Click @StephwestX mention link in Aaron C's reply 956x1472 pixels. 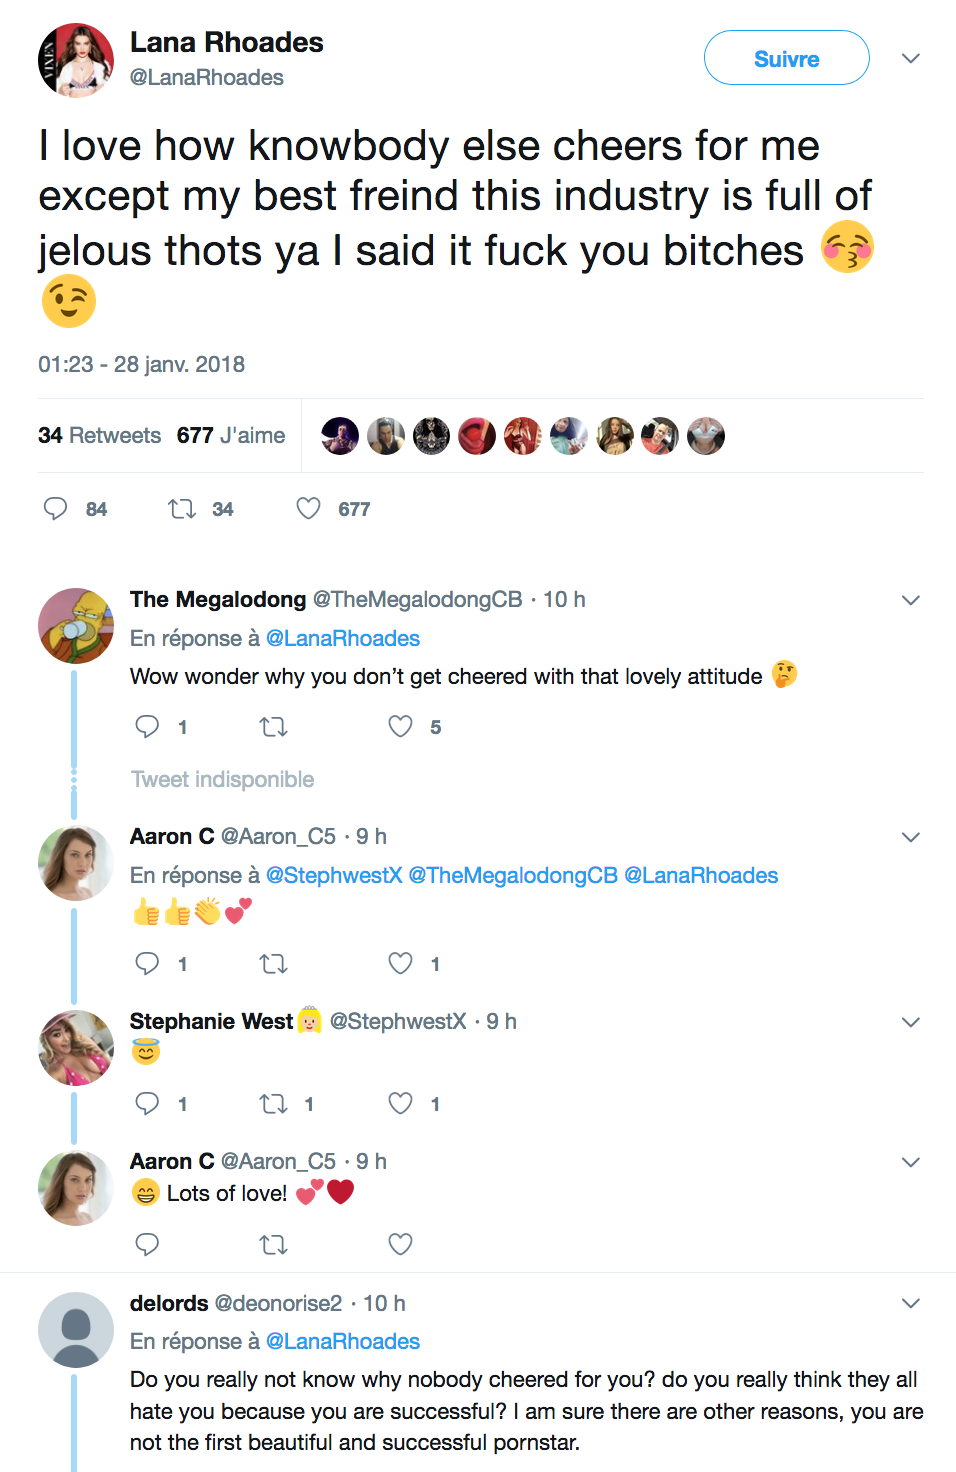334,876
